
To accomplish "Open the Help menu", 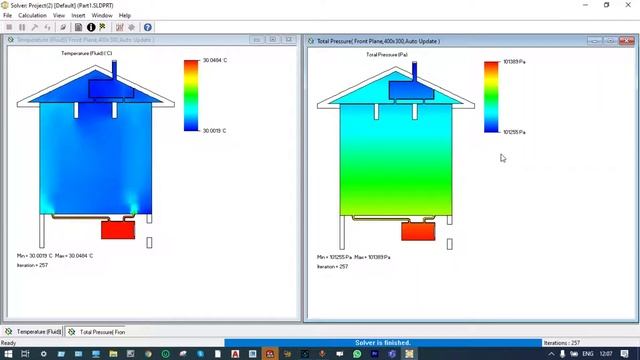I will click(124, 16).
